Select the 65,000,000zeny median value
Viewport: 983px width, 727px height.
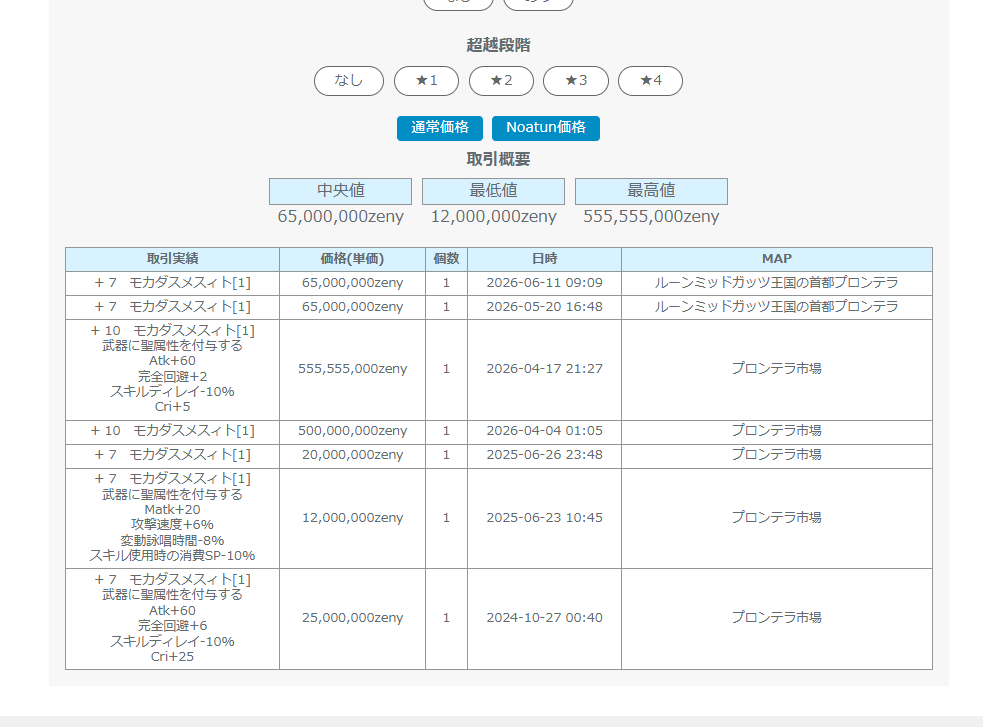pyautogui.click(x=340, y=217)
